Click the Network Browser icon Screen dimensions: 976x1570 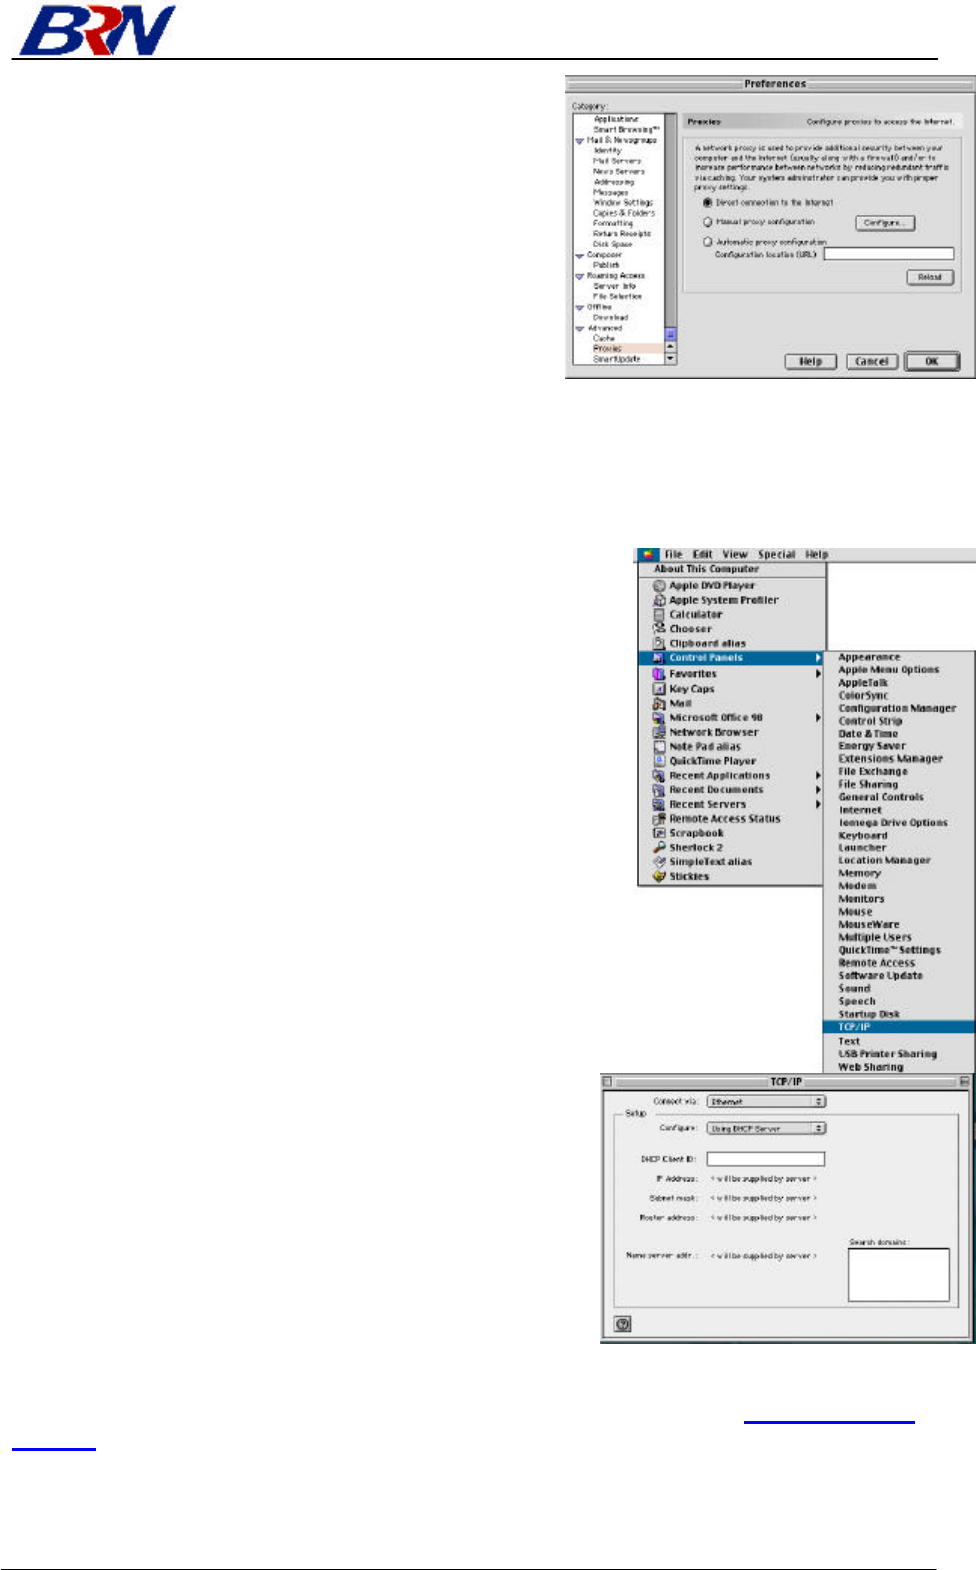click(x=659, y=733)
